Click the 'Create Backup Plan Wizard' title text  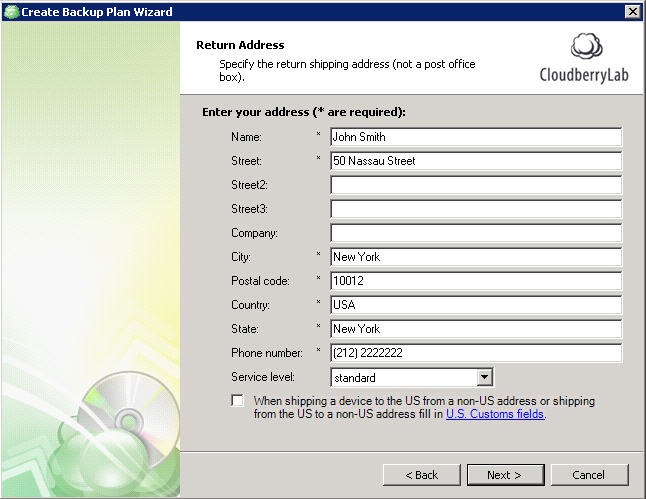tap(97, 12)
